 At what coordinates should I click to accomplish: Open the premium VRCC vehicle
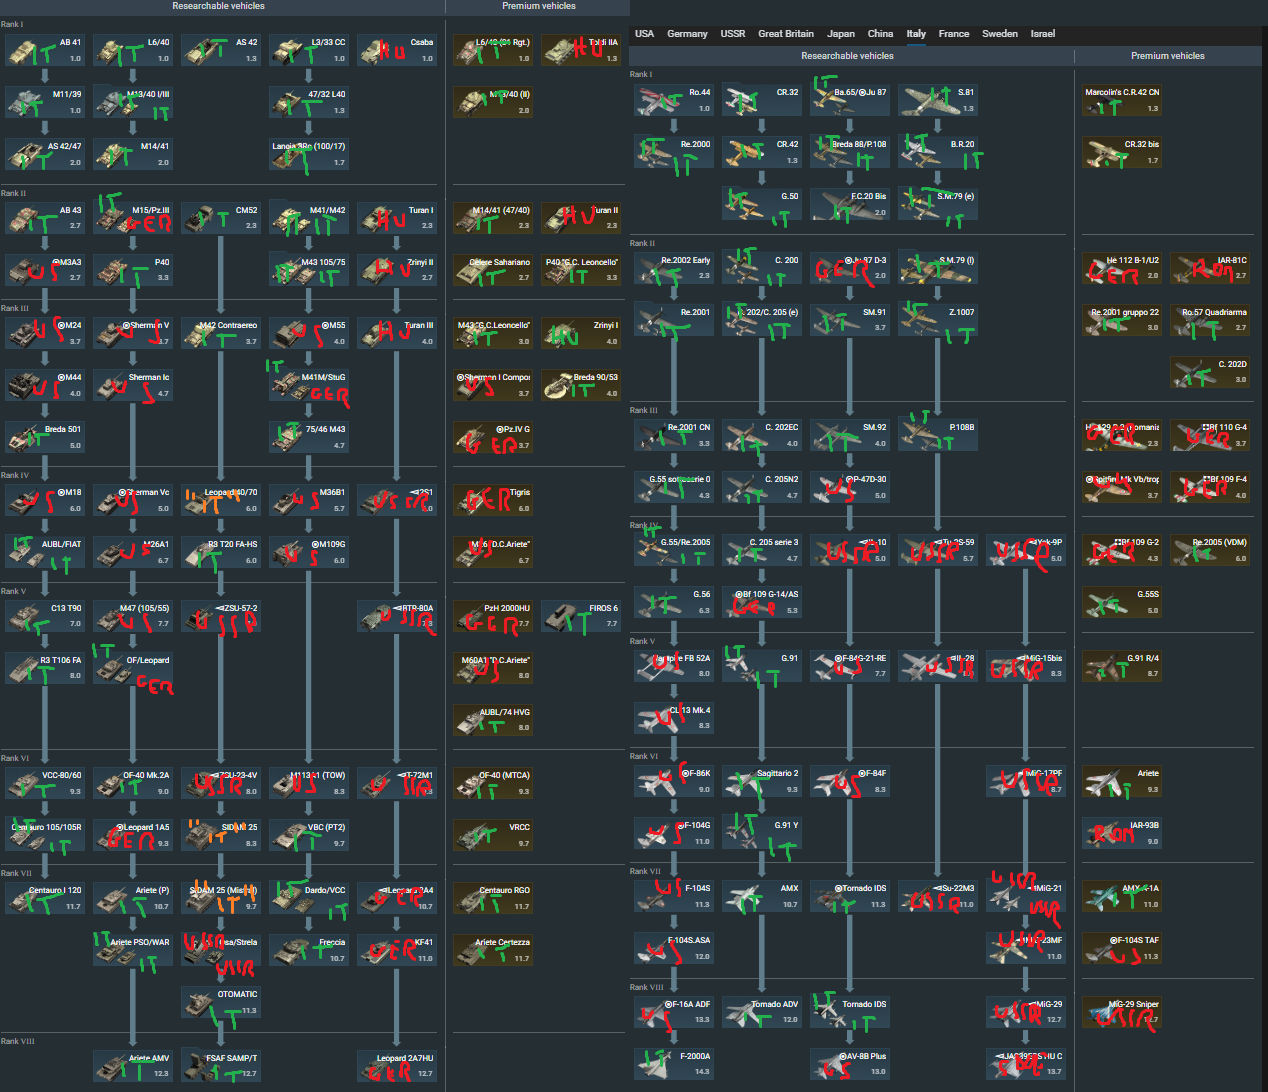(x=493, y=835)
